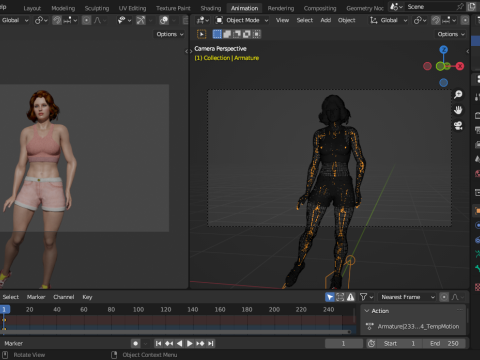Open the timeline Channel menu
The height and width of the screenshot is (360, 480).
click(x=64, y=297)
